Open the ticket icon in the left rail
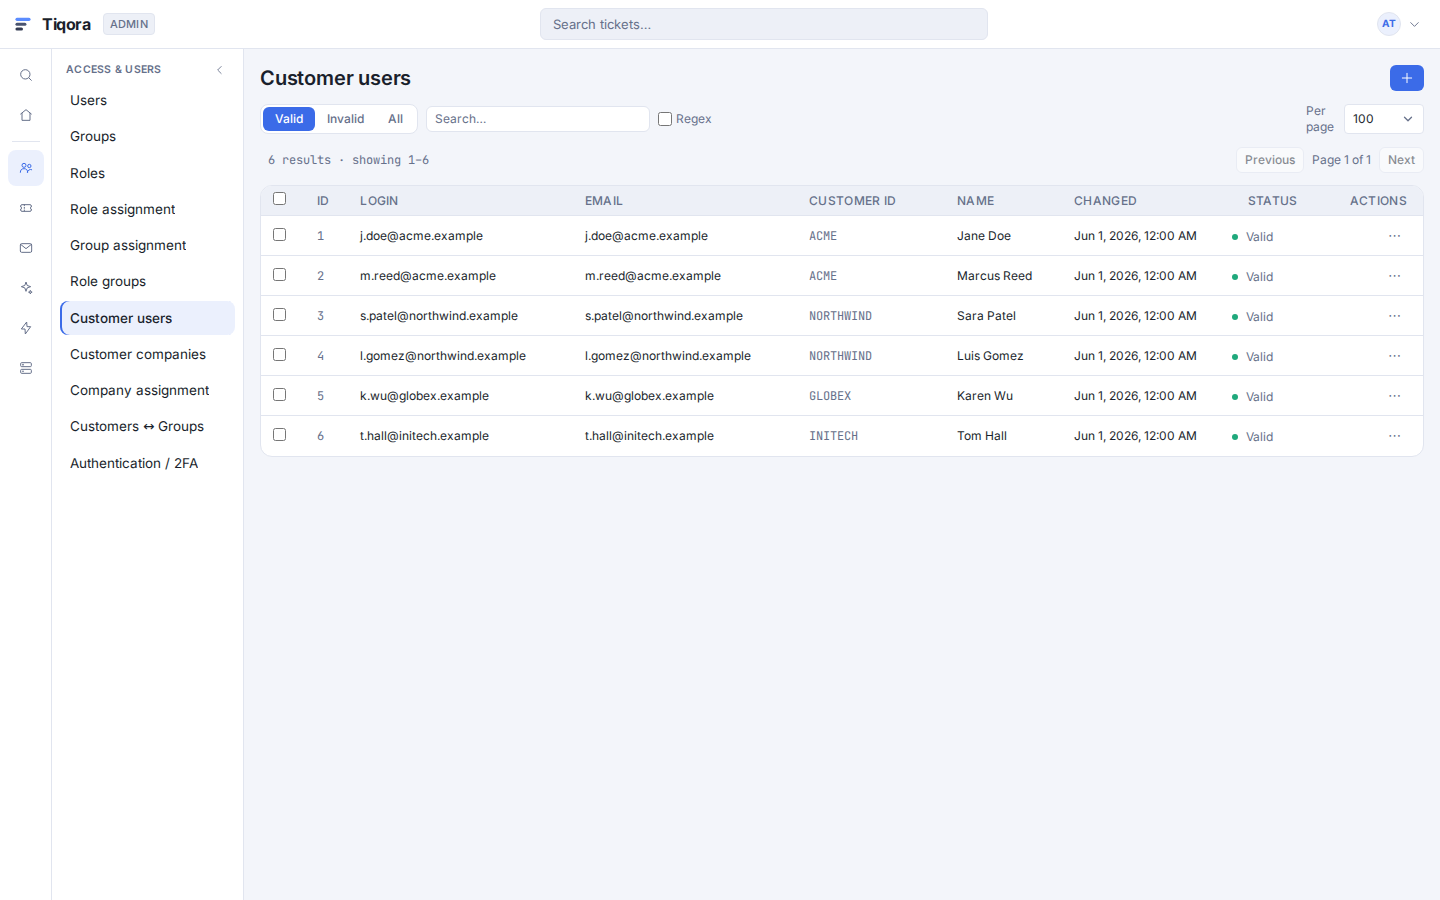1440x900 pixels. [x=26, y=208]
